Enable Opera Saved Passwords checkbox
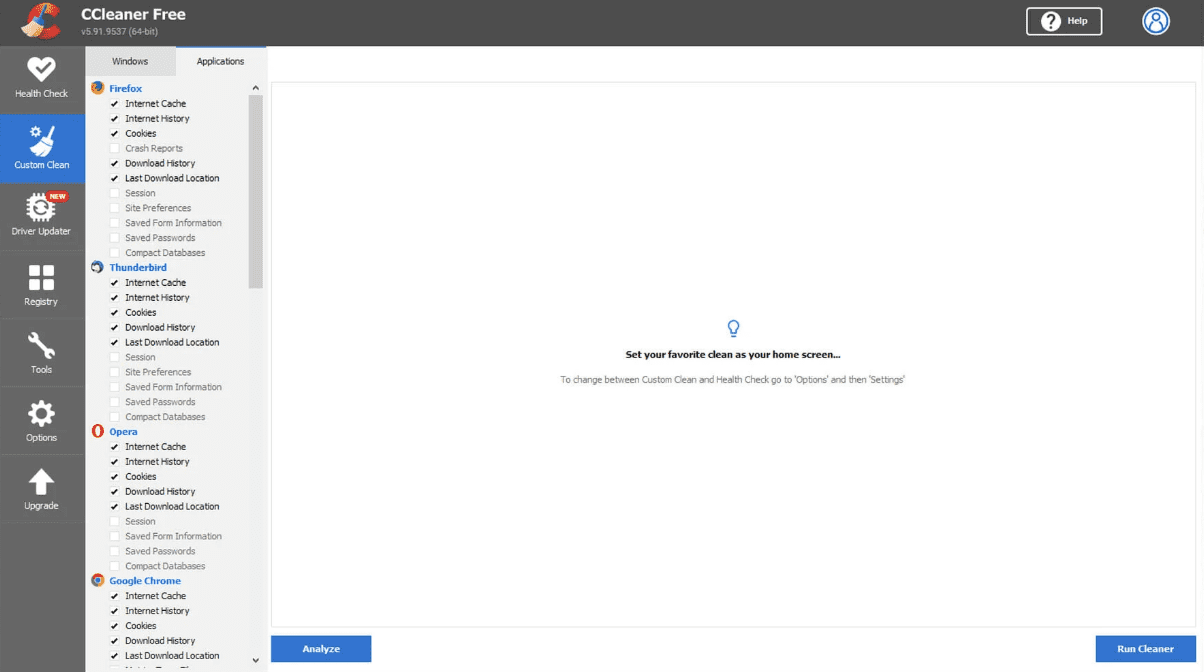This screenshot has width=1204, height=672. tap(115, 551)
